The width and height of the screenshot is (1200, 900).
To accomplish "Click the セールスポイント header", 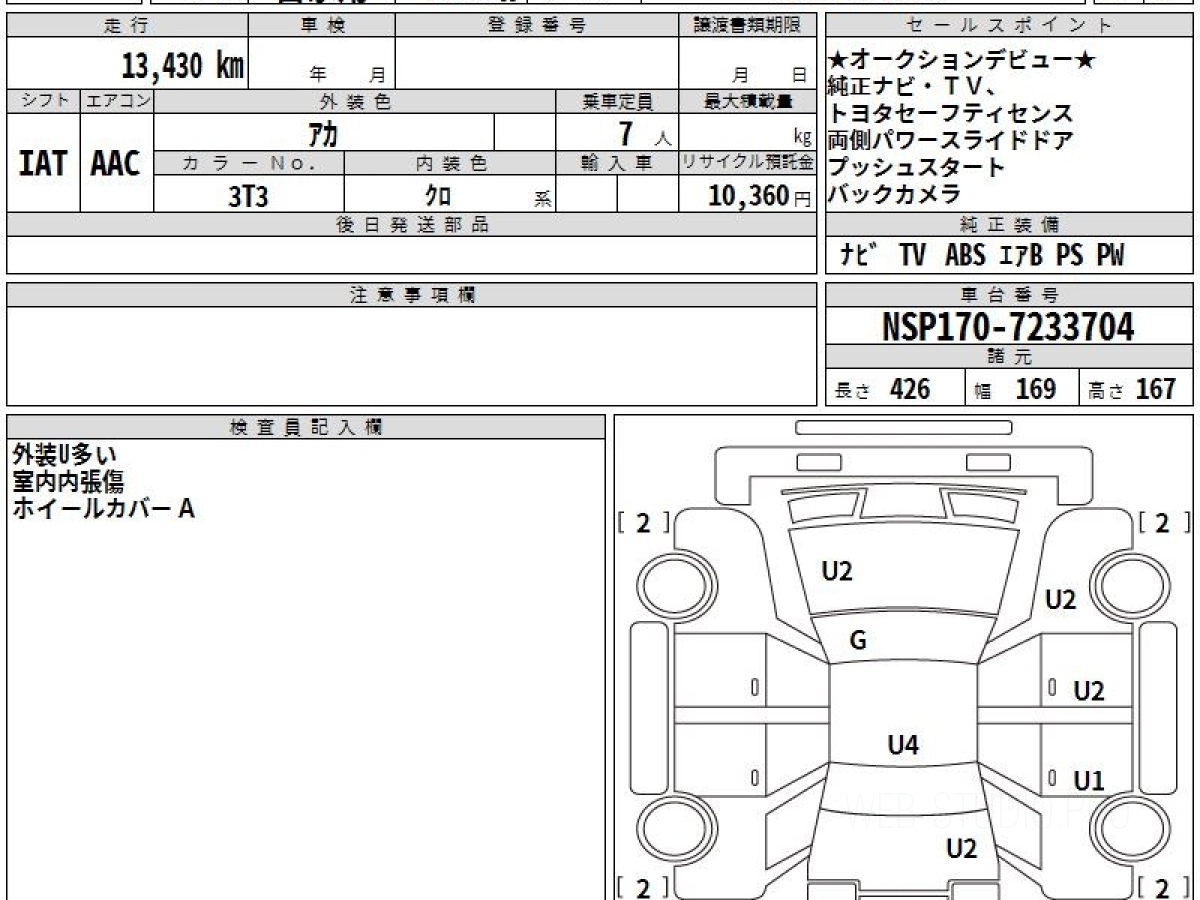I will pos(1010,26).
